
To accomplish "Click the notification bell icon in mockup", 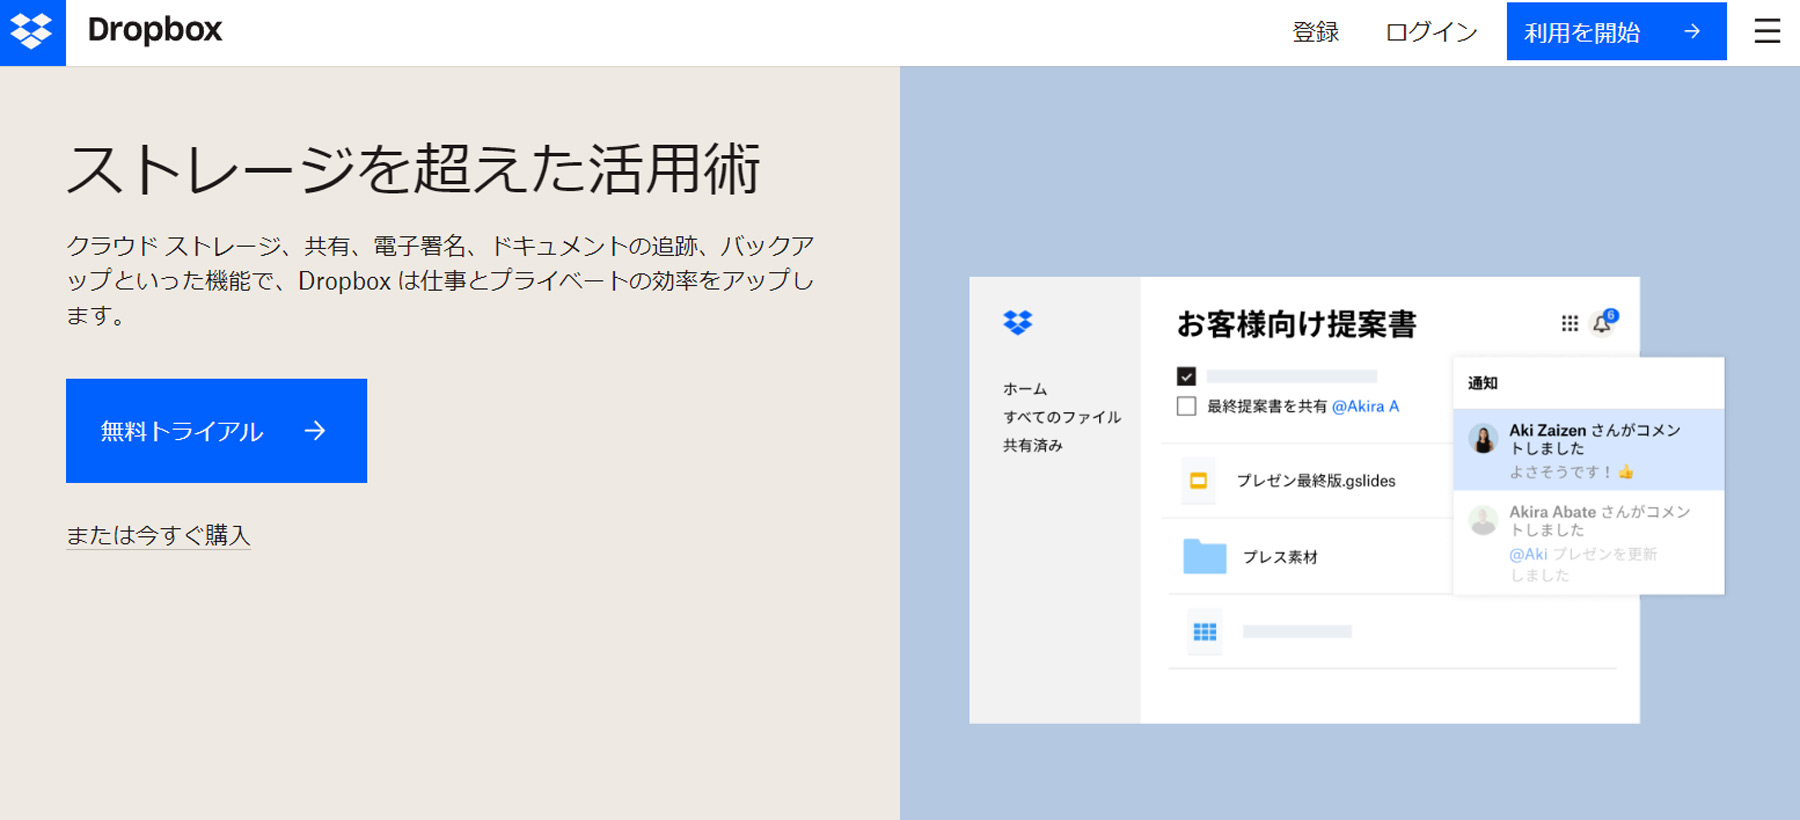I will [1603, 323].
